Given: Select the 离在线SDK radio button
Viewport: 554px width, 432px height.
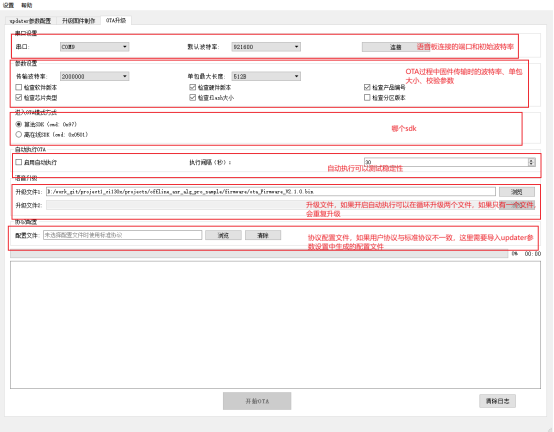Looking at the screenshot, I should 19,135.
